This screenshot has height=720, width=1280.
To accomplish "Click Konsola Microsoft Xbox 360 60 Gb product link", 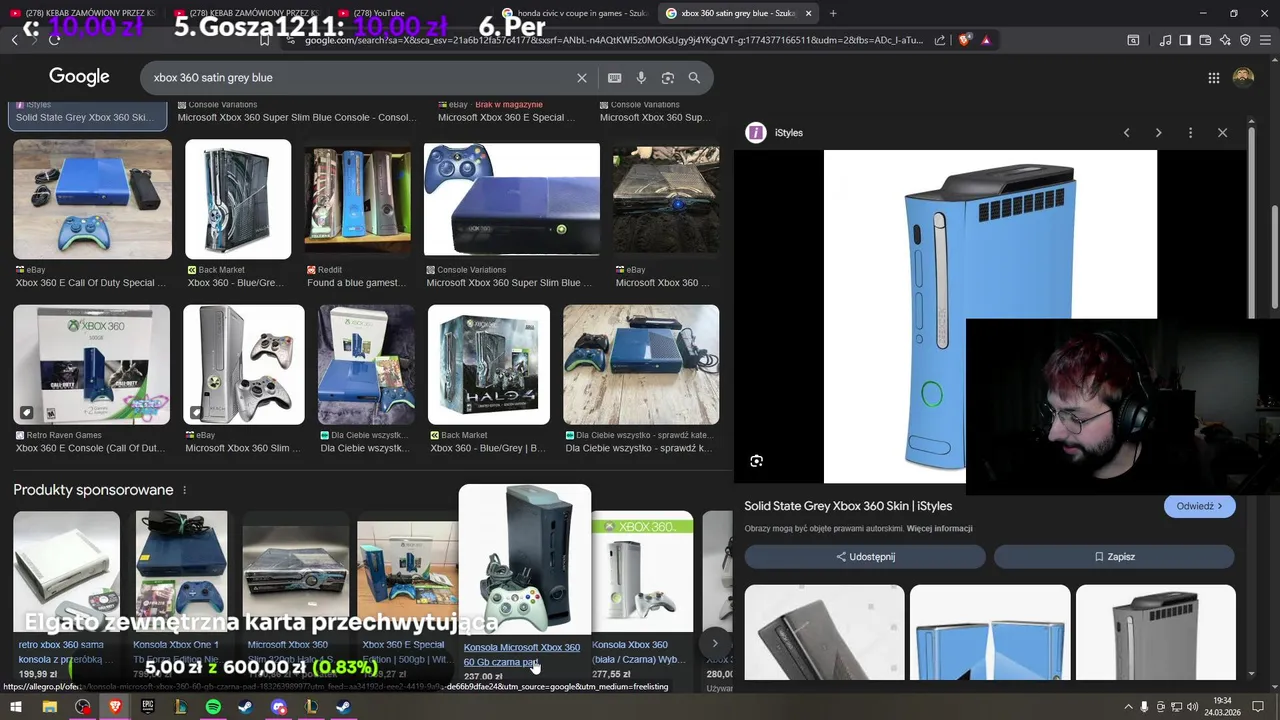I will pos(521,655).
